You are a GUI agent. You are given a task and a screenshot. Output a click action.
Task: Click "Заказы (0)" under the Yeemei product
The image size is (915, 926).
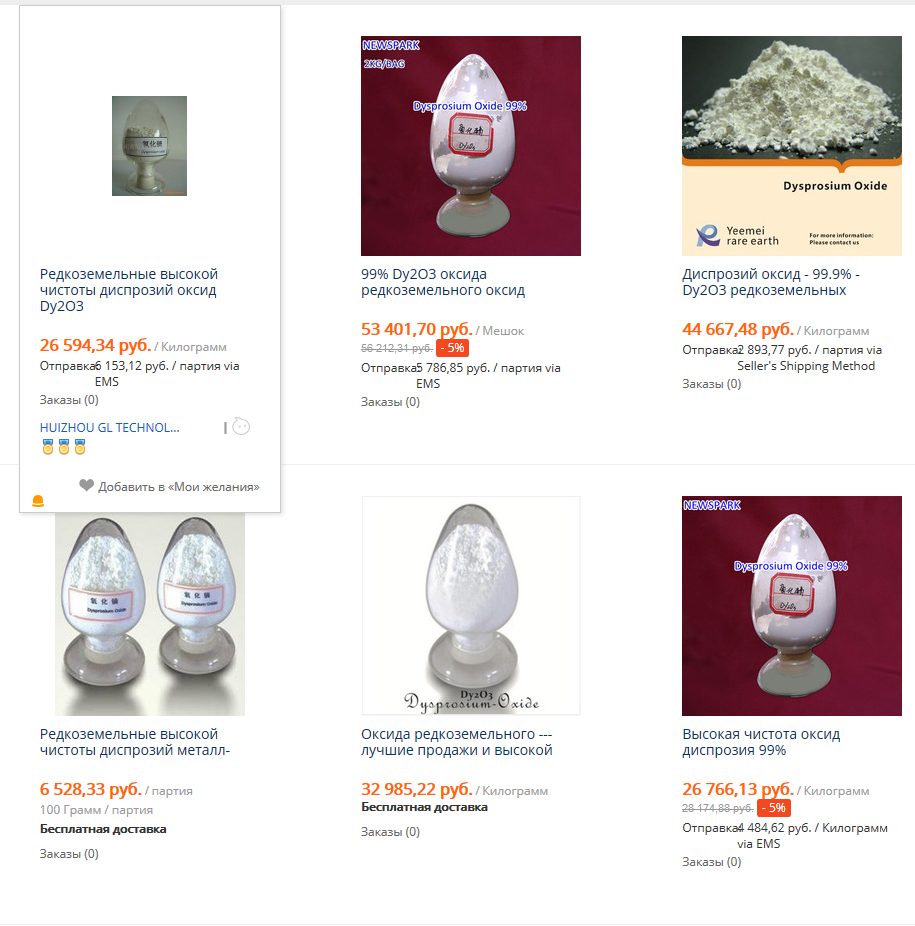point(711,384)
